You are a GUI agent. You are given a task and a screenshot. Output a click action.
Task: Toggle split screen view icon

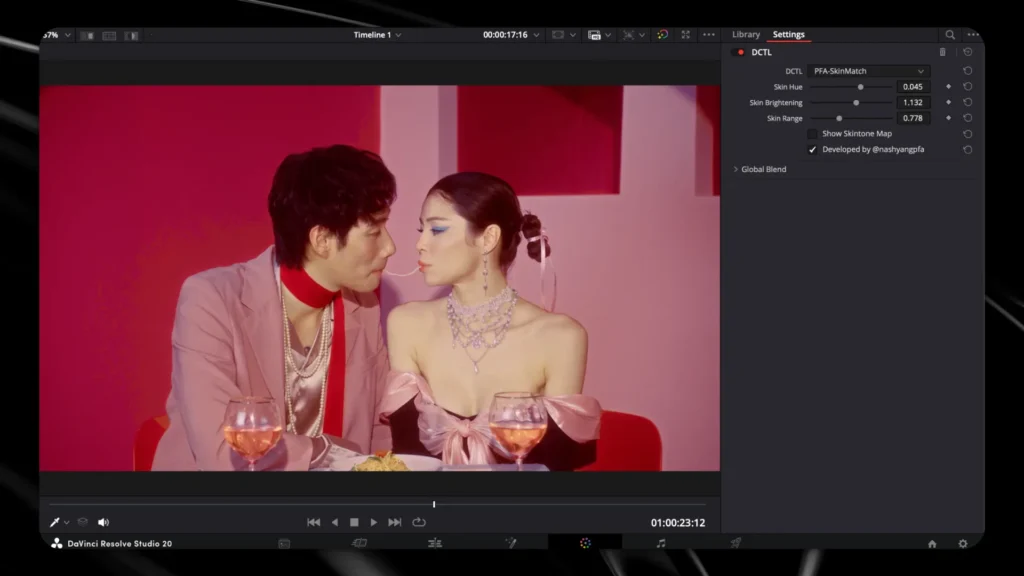[x=109, y=36]
